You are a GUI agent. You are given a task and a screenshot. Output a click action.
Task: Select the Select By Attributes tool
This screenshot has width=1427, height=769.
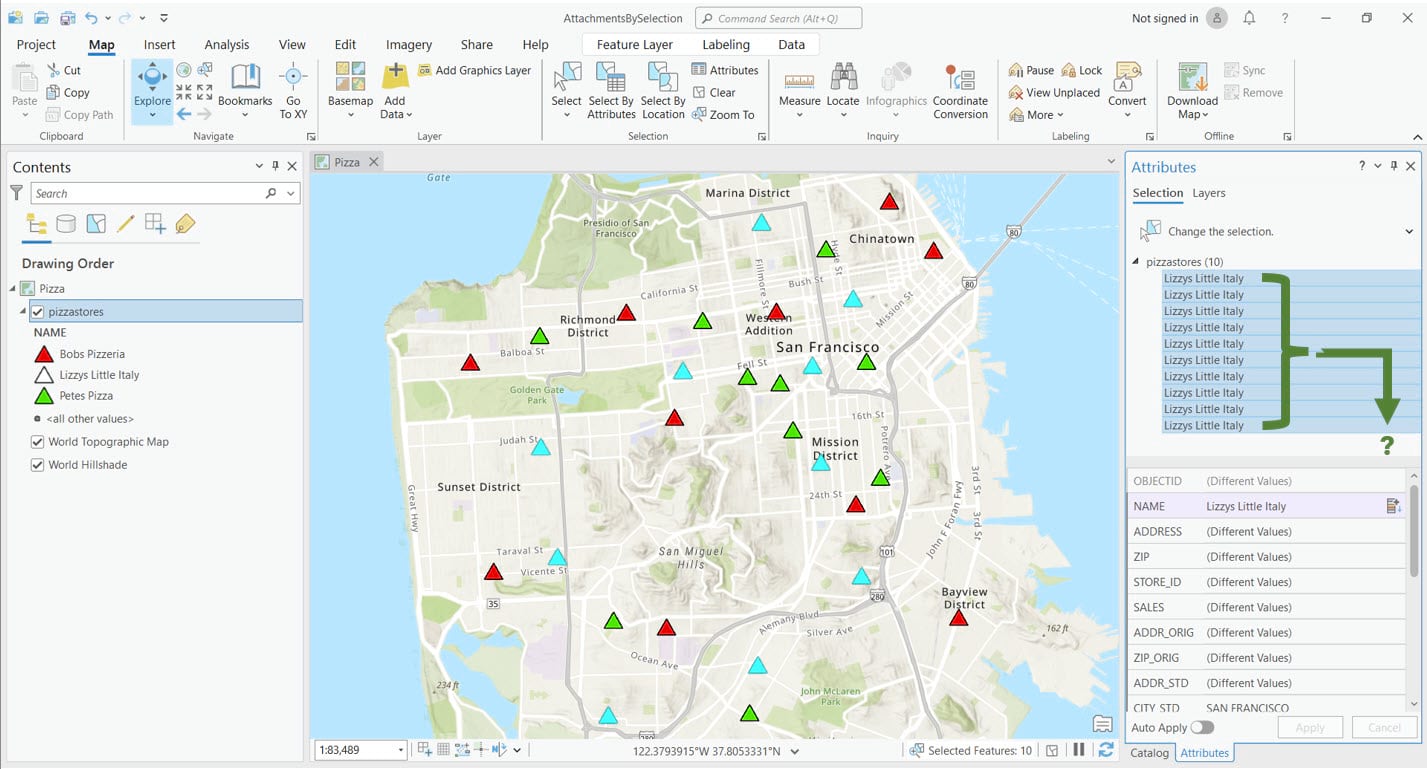[610, 90]
